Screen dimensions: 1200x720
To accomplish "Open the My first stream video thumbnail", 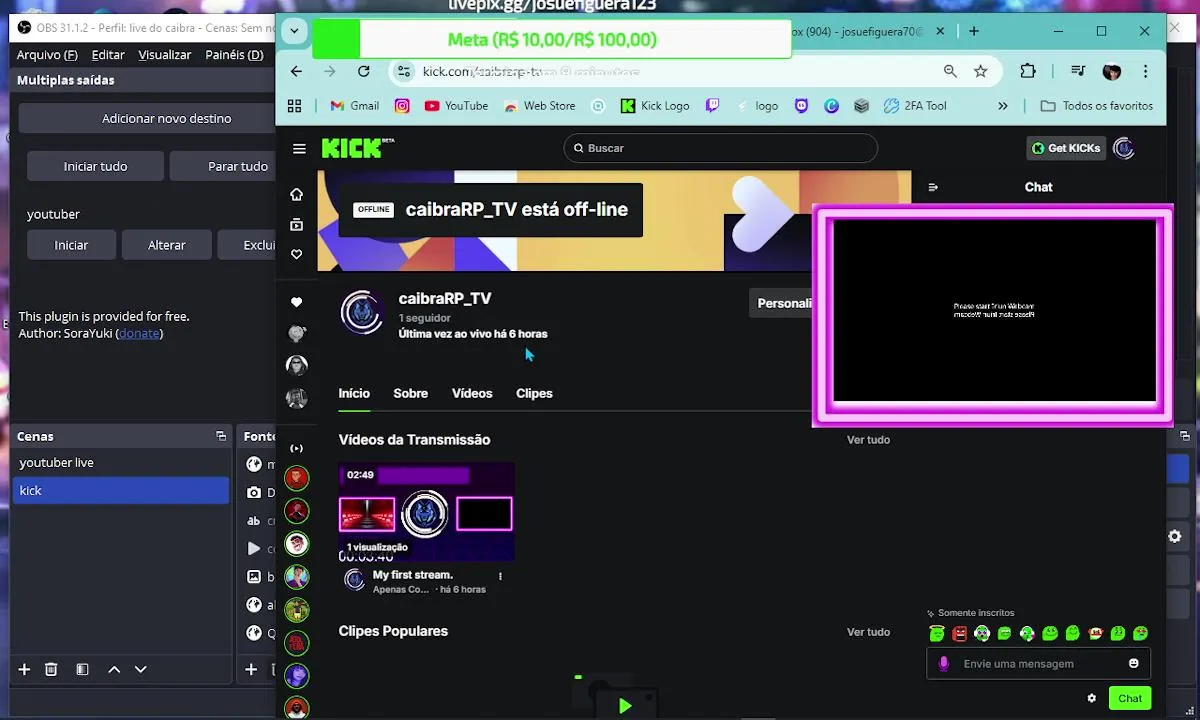I will (x=427, y=512).
